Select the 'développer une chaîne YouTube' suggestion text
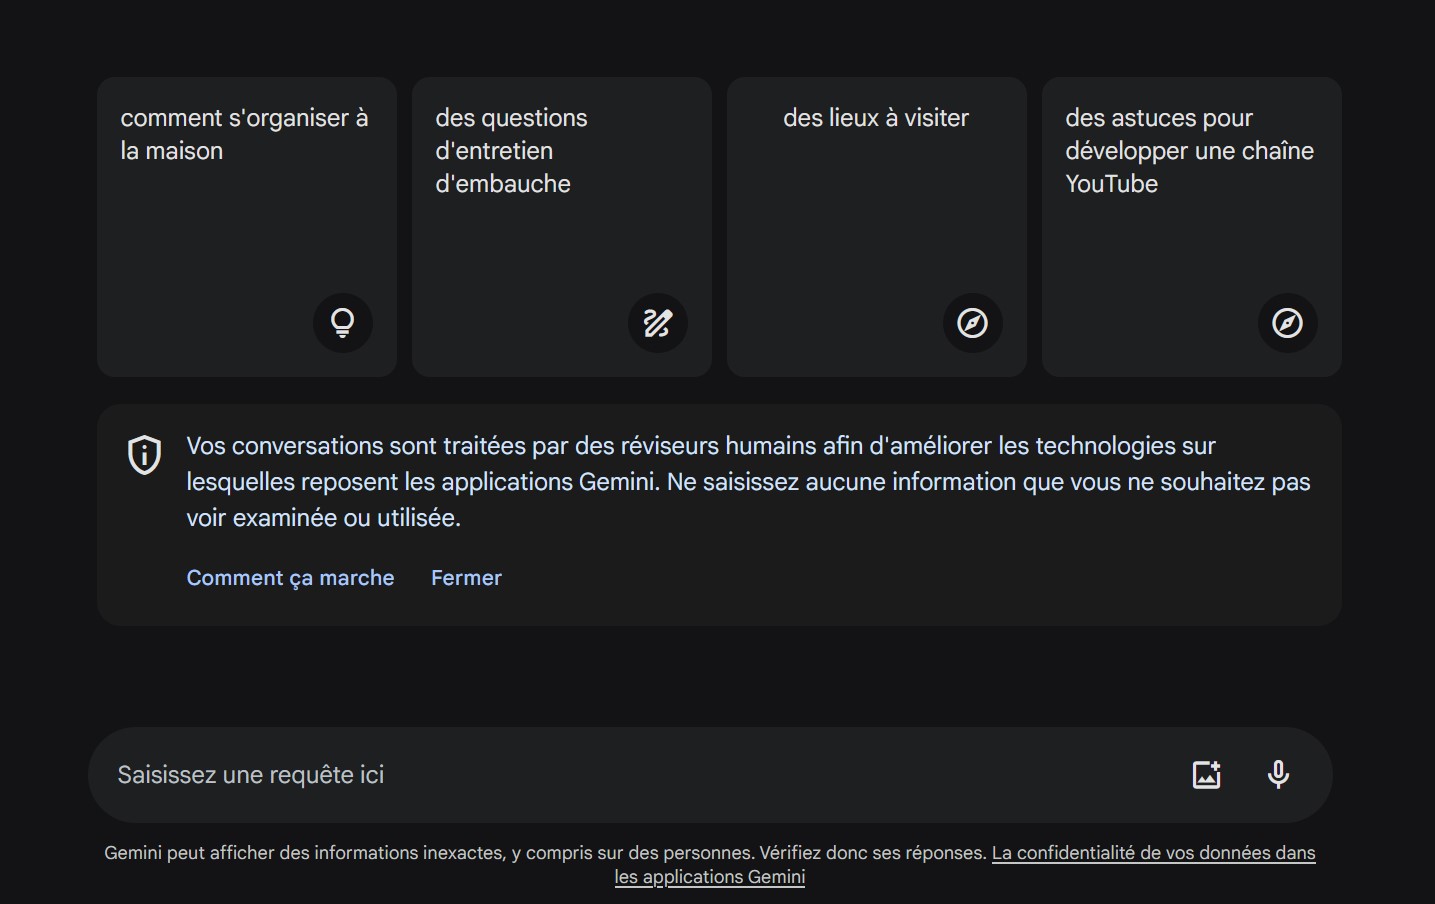The width and height of the screenshot is (1435, 904). point(1188,150)
